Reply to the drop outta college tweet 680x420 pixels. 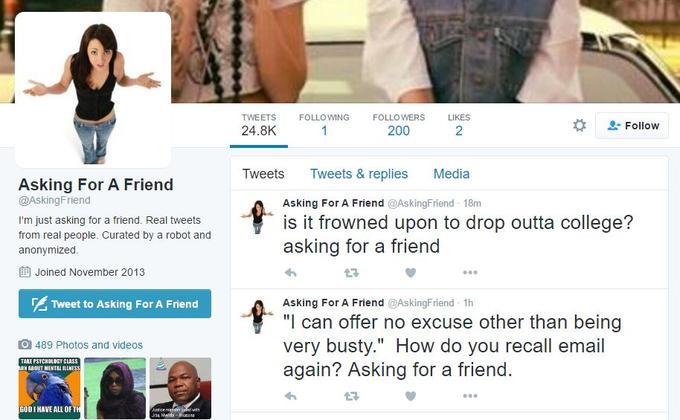point(291,273)
